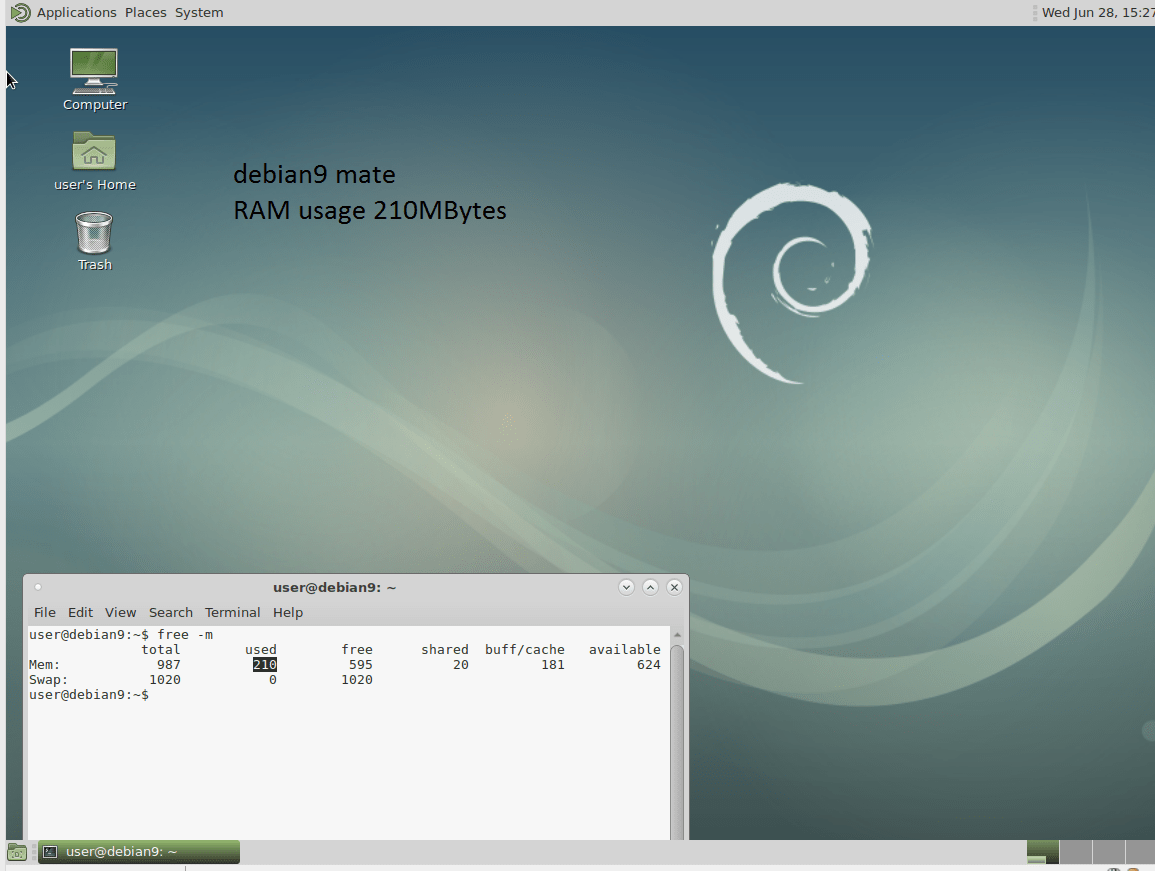This screenshot has height=871, width=1155.
Task: Open the terminal File menu
Action: [x=45, y=612]
